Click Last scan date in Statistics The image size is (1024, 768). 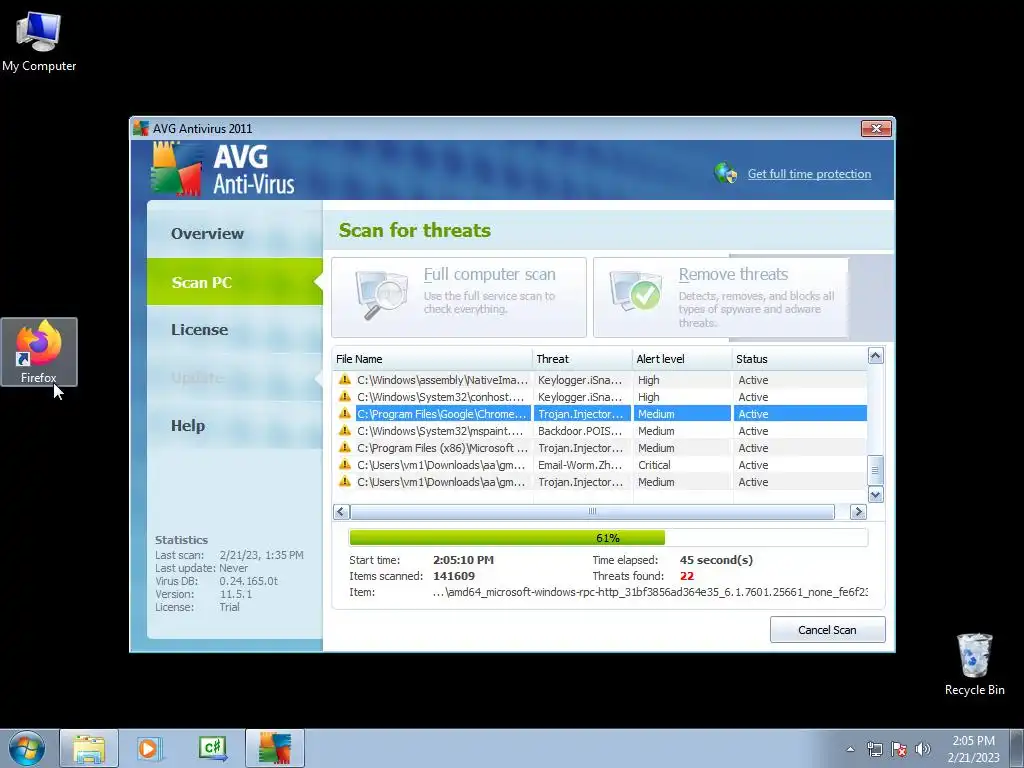pyautogui.click(x=261, y=555)
